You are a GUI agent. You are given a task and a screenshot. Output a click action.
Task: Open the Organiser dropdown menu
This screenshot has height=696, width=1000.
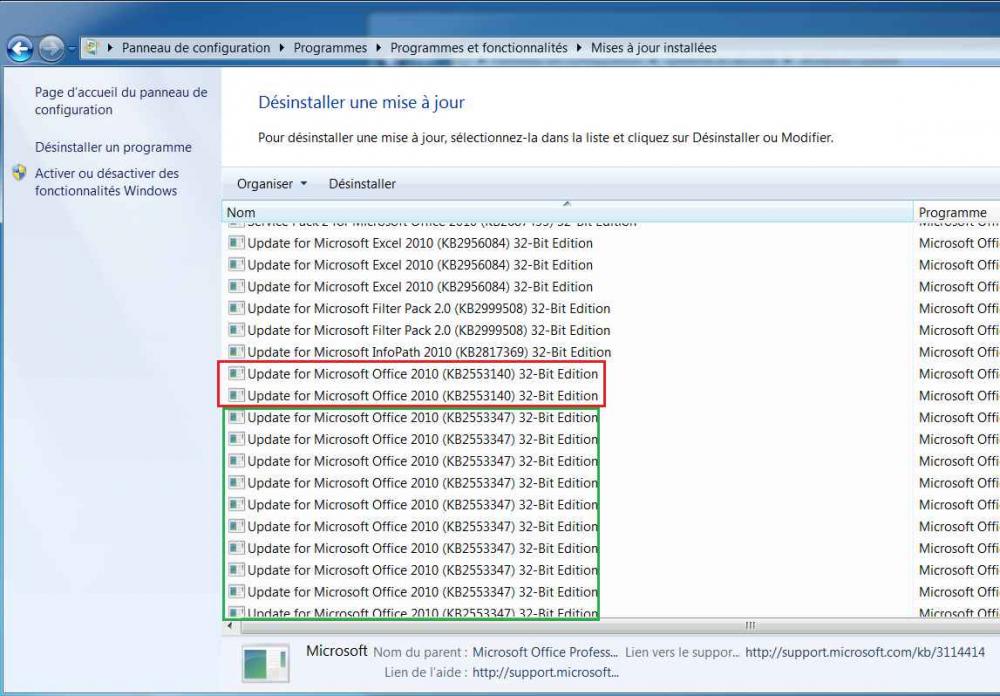click(x=272, y=184)
